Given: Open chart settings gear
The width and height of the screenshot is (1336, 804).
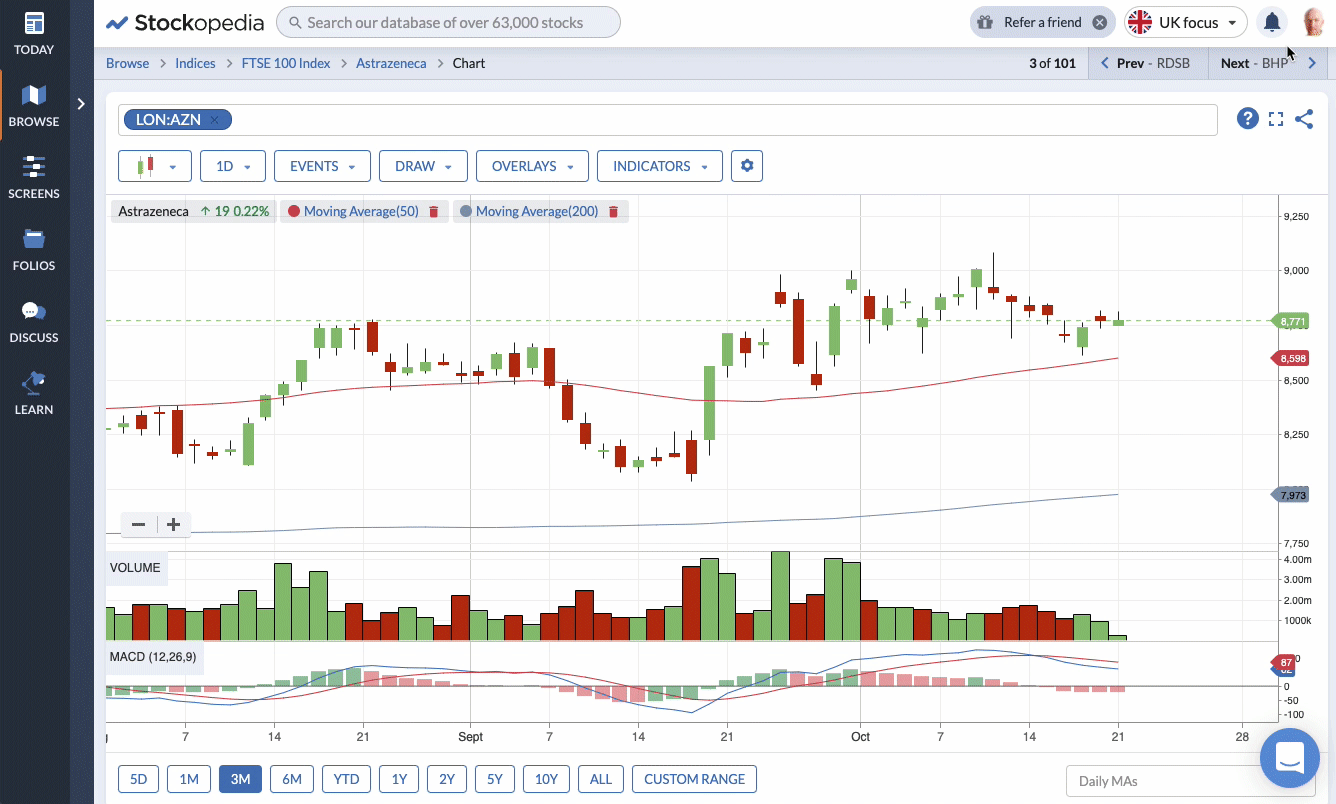Looking at the screenshot, I should 747,166.
